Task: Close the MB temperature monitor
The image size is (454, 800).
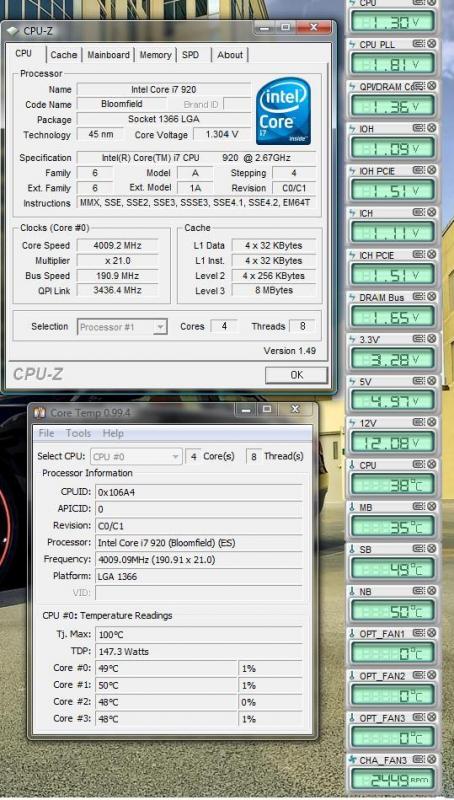Action: coord(432,507)
